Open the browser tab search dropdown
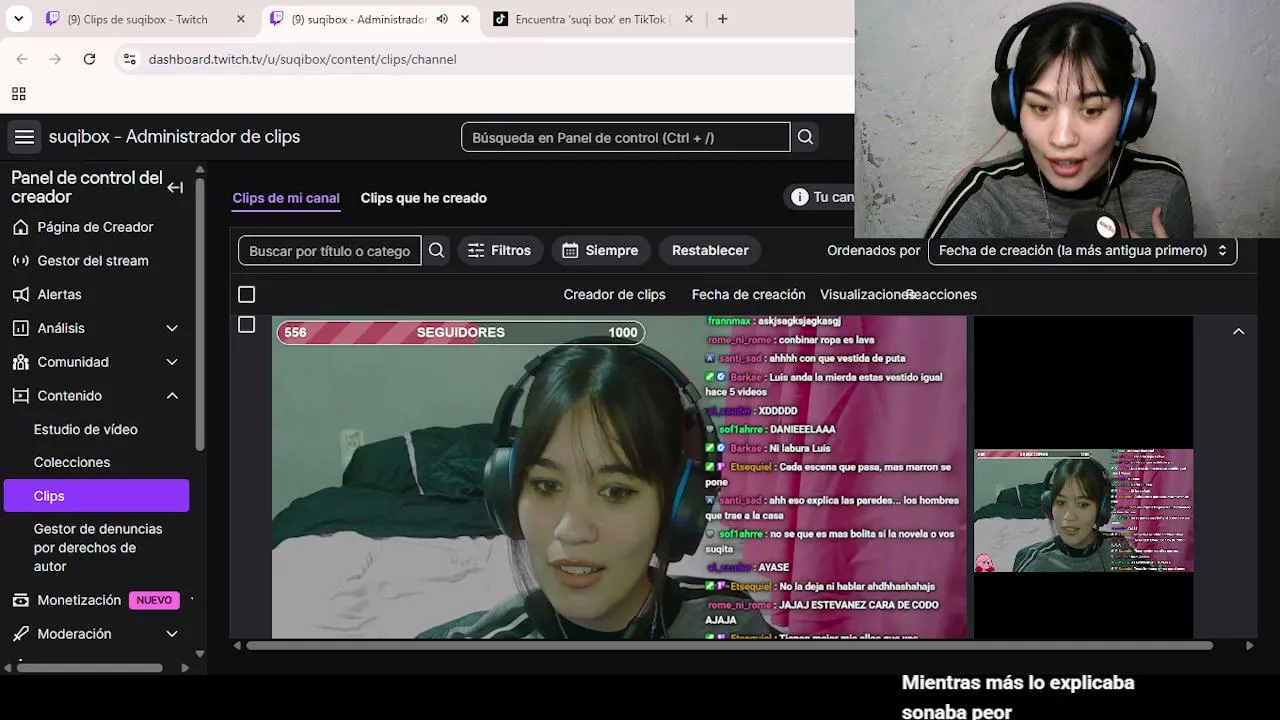The height and width of the screenshot is (720, 1280). tap(19, 19)
